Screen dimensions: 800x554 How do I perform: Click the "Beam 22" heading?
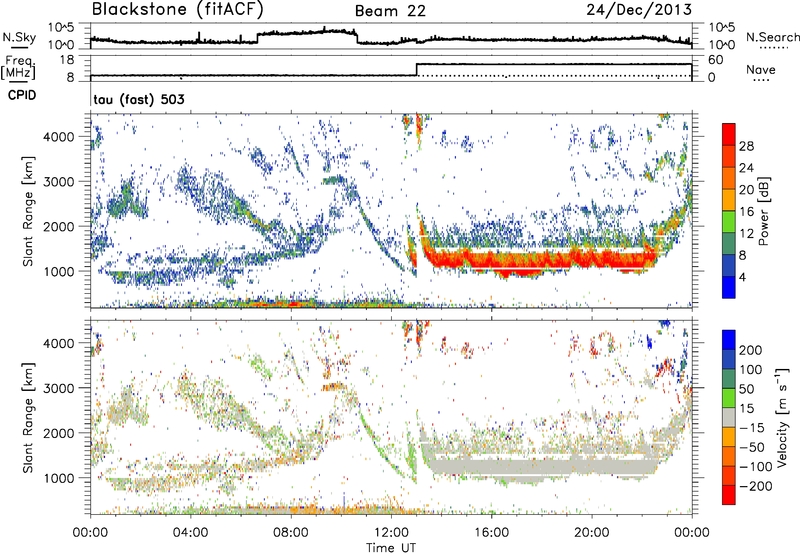click(x=390, y=11)
